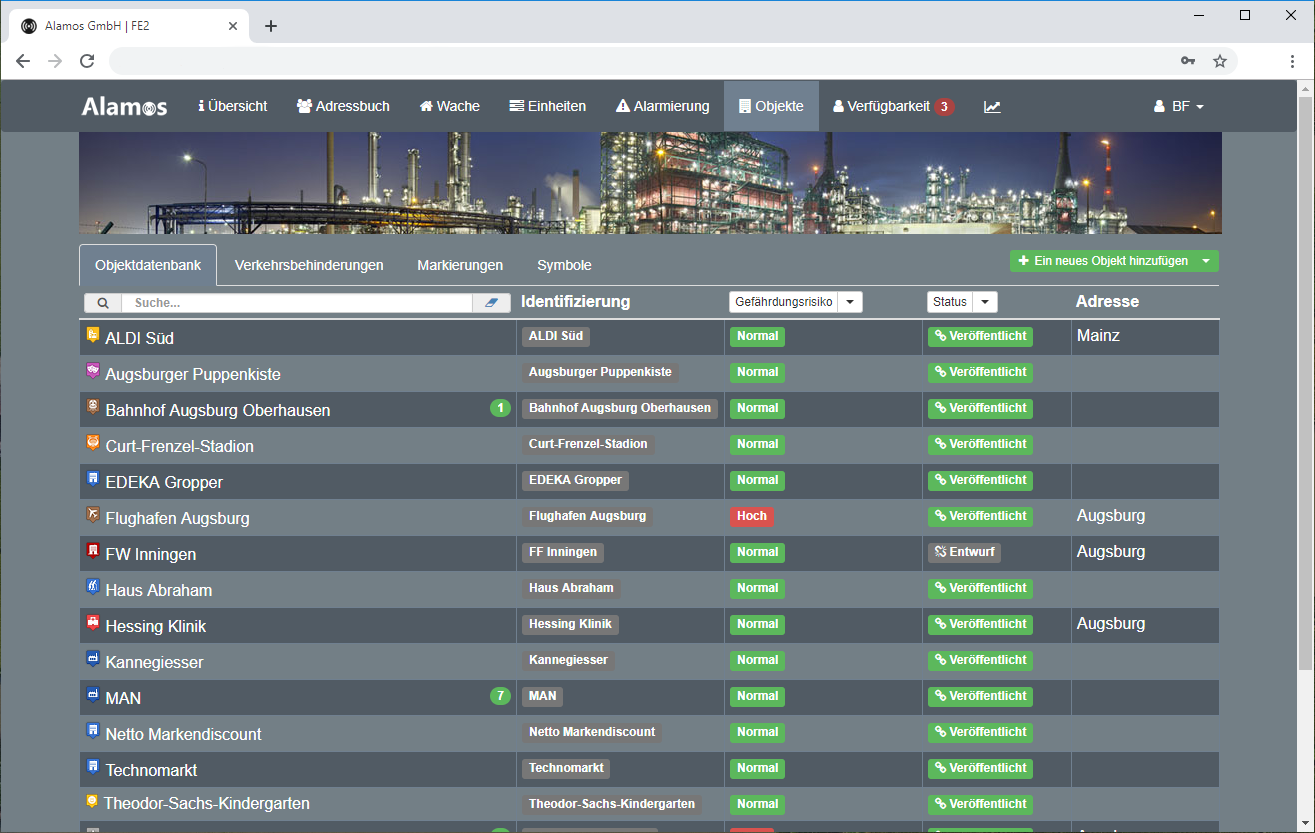The width and height of the screenshot is (1315, 833).
Task: Click the Mainz address cell
Action: (1098, 336)
